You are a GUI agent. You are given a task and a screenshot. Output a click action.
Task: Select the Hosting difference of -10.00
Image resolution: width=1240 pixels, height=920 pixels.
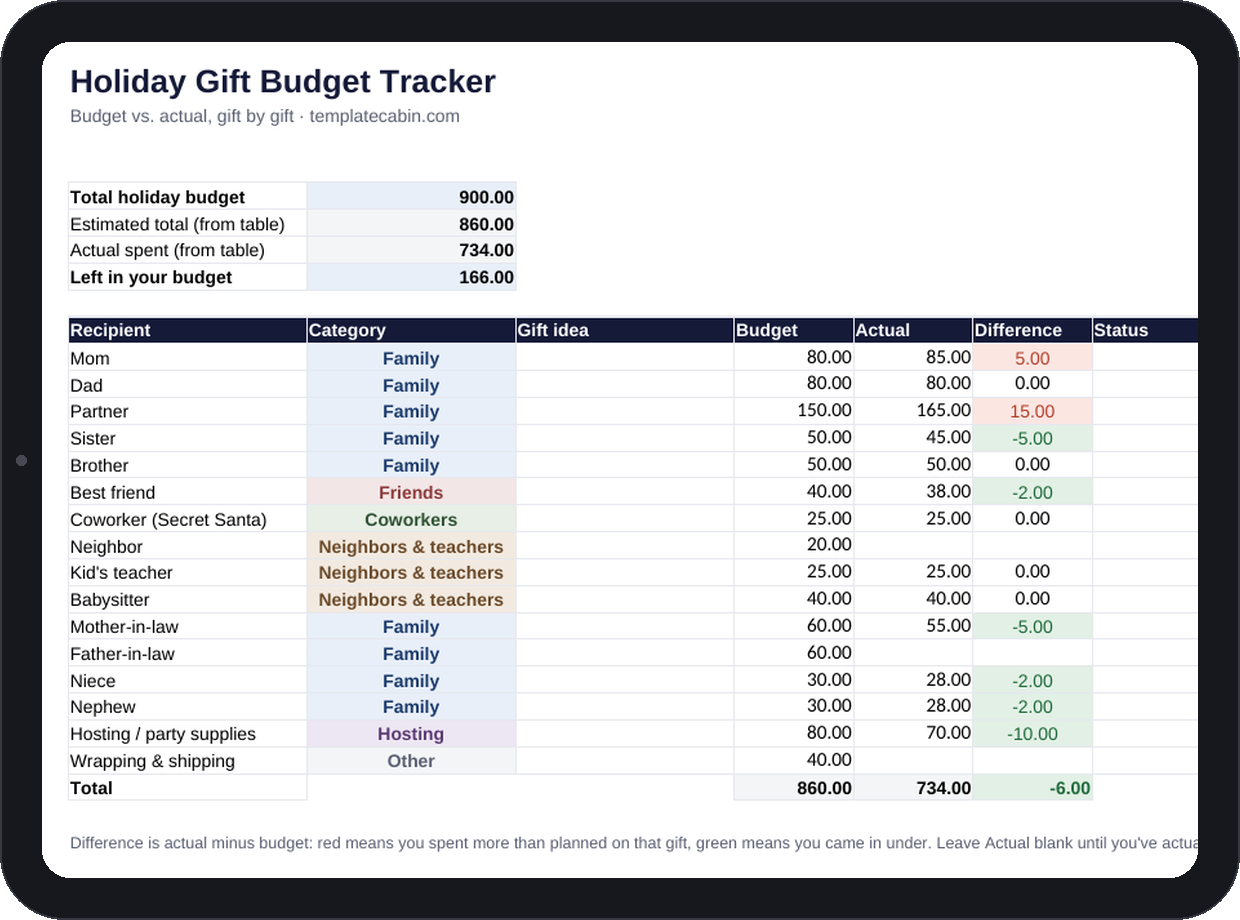point(1032,733)
